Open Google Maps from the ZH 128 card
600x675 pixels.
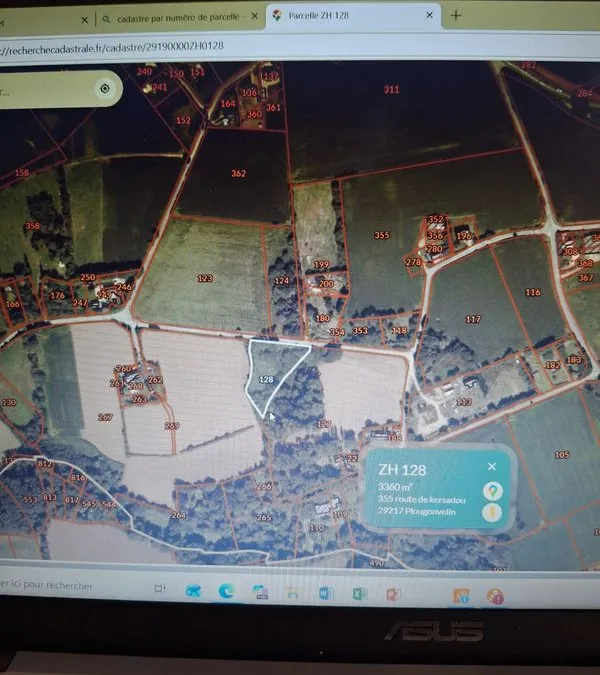493,491
